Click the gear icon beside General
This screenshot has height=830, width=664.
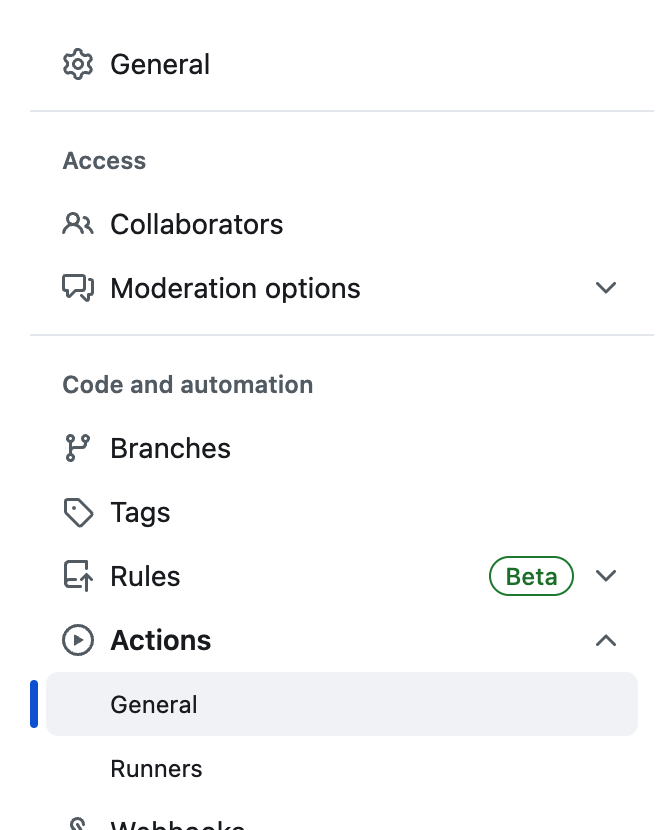click(x=78, y=65)
